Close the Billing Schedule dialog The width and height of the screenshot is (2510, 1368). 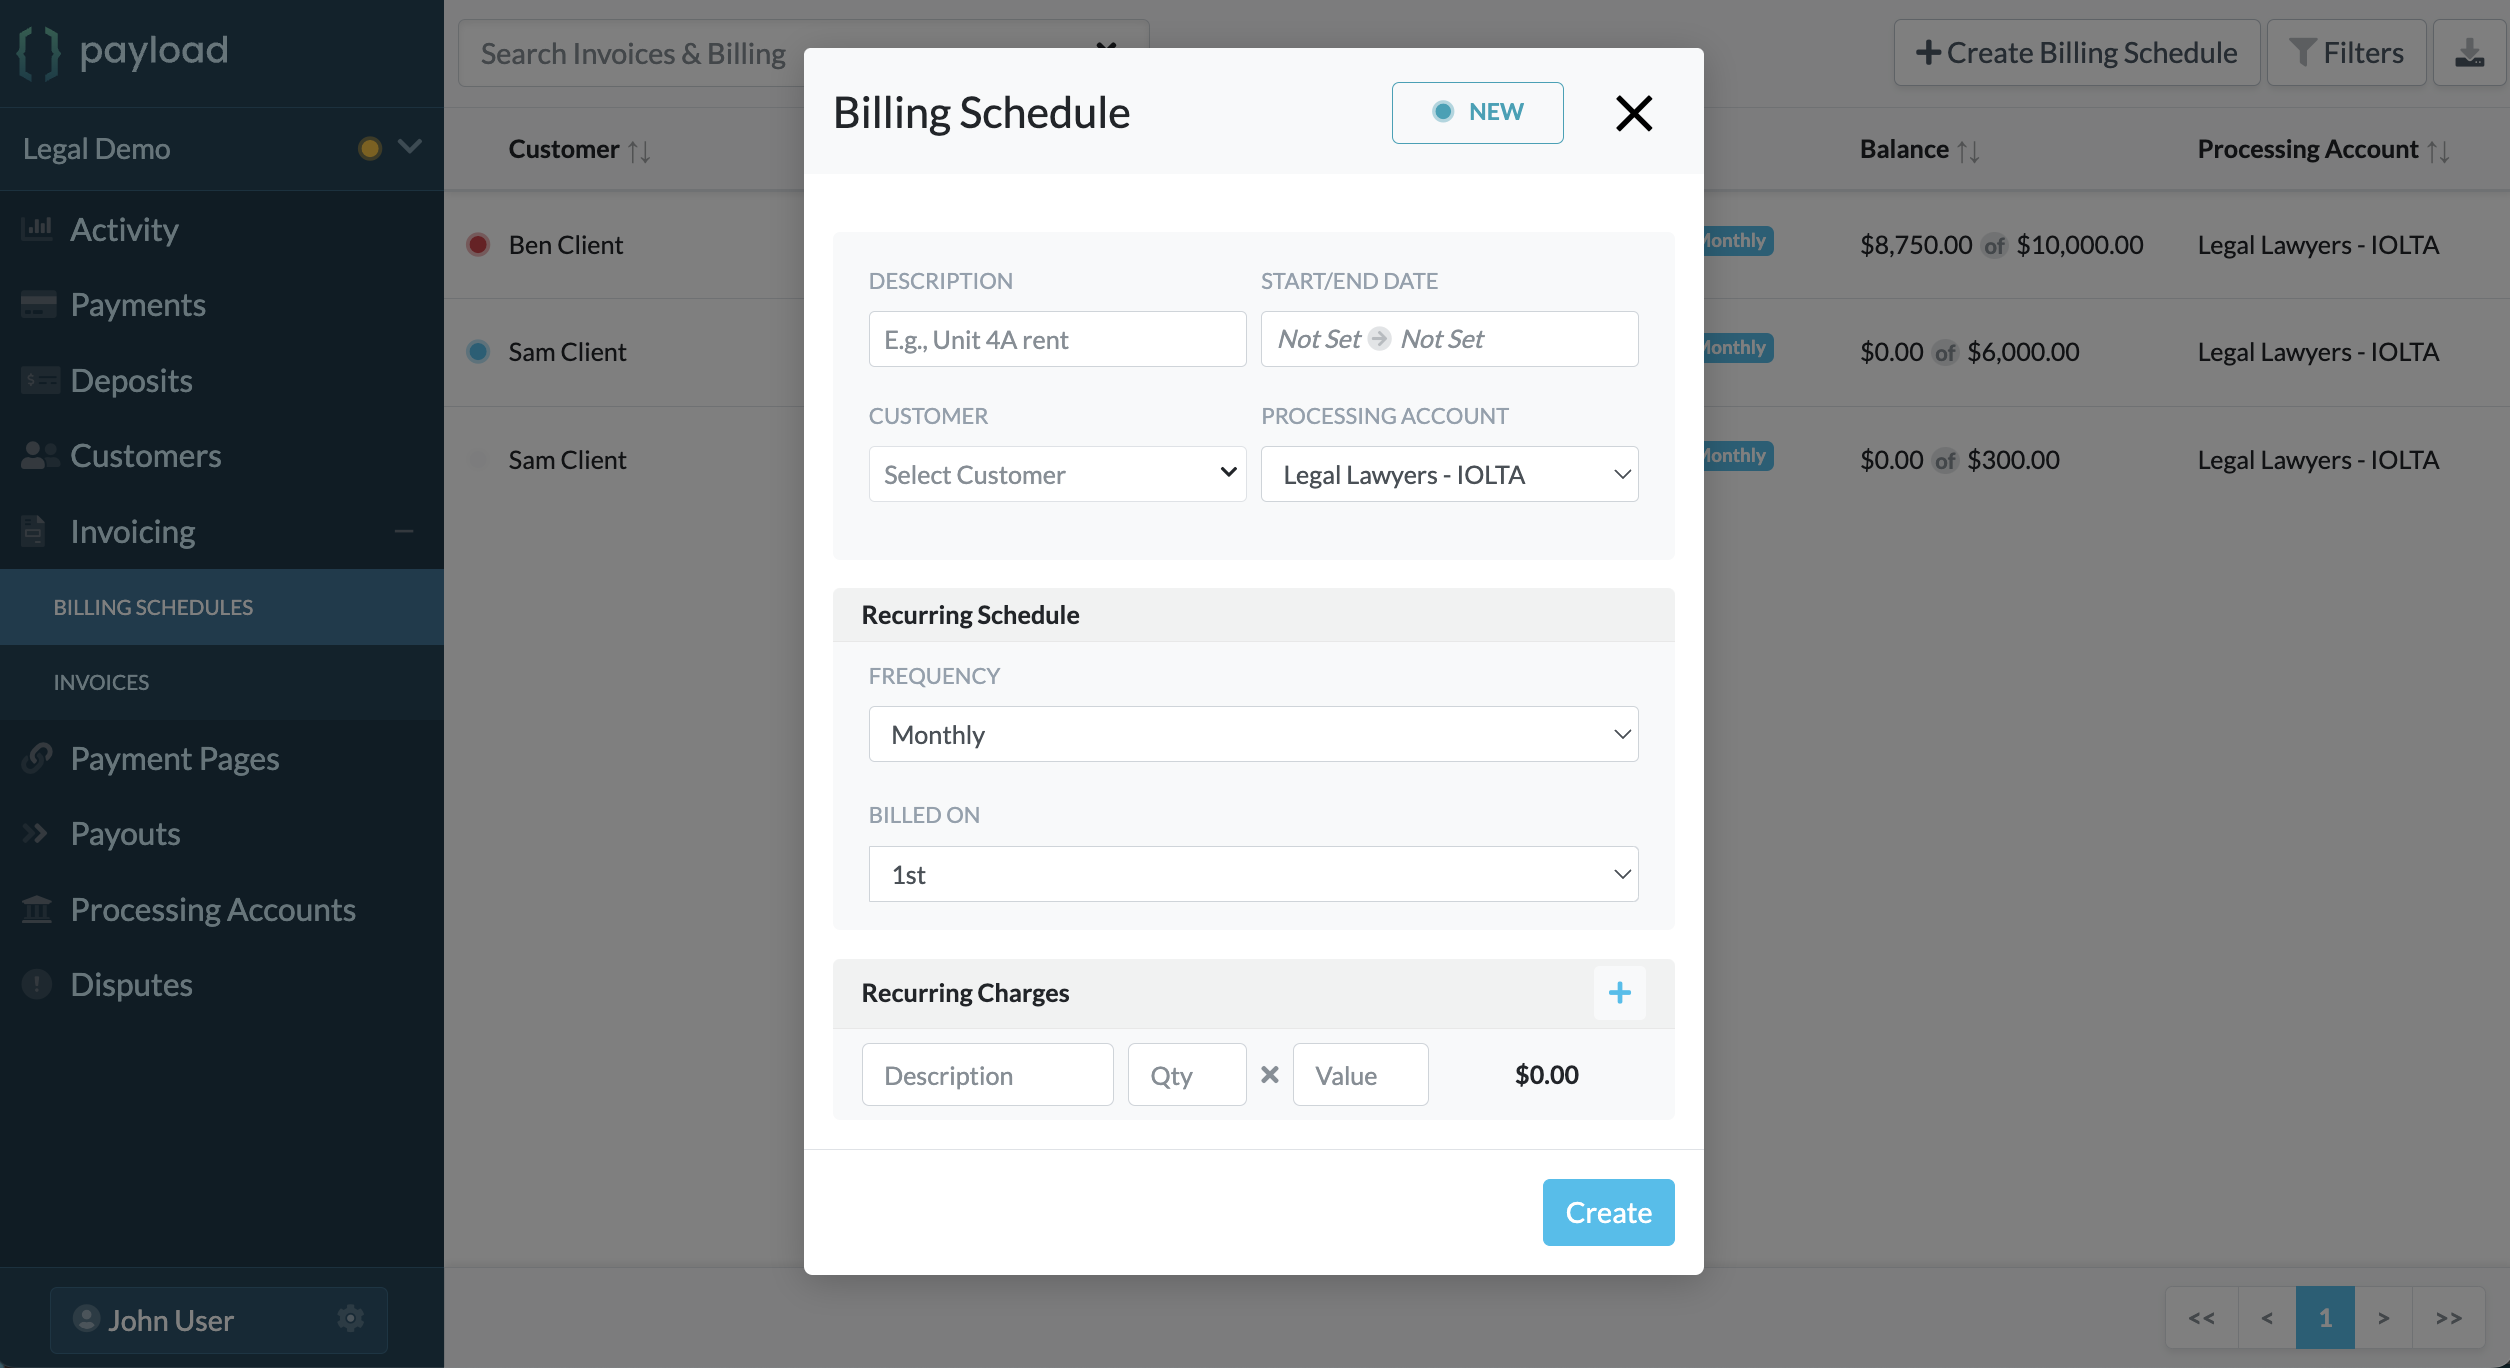point(1634,113)
